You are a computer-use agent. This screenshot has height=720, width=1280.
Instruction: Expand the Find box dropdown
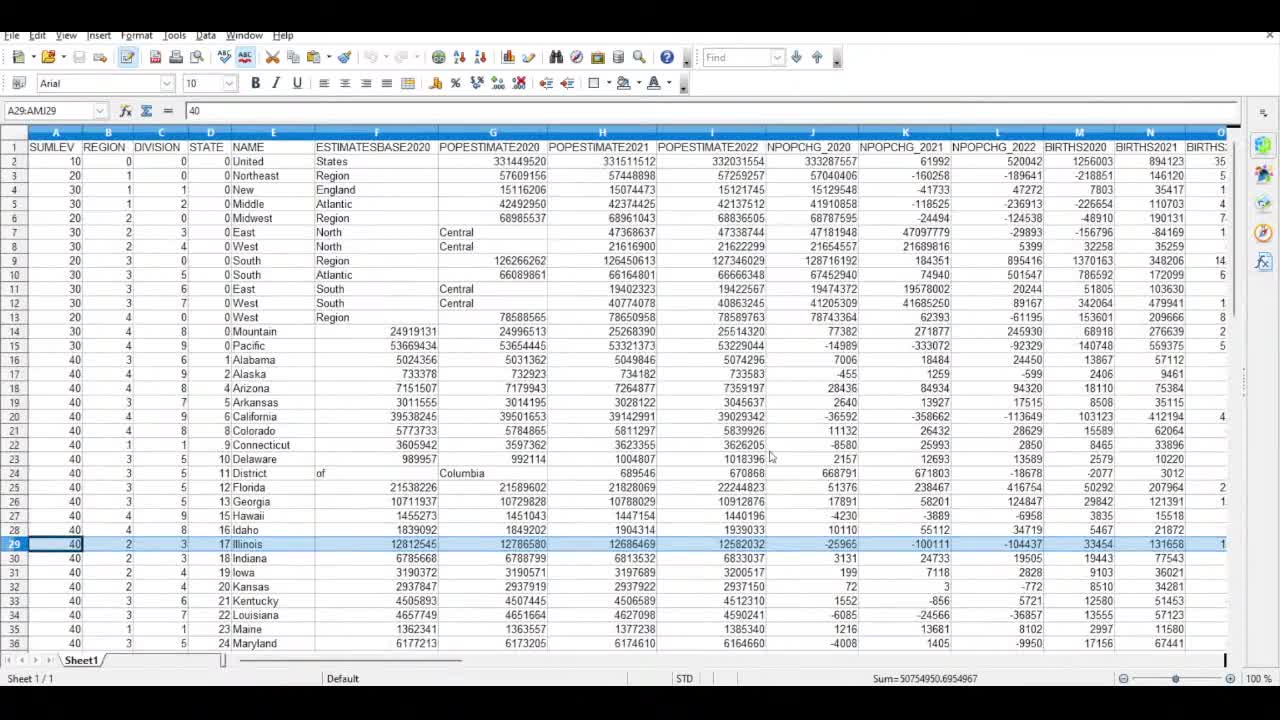tap(777, 57)
